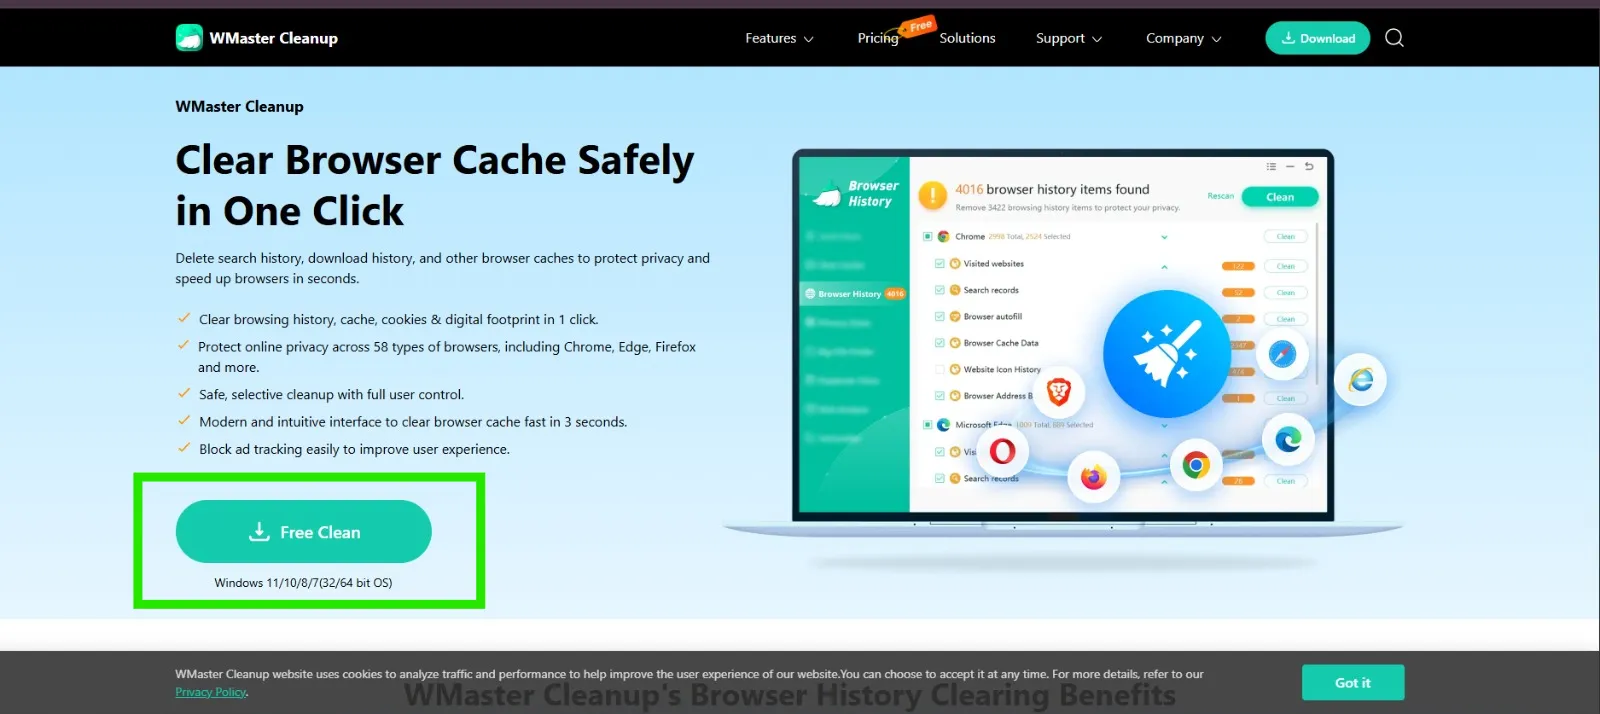Click the large Chrome icon bubble
This screenshot has width=1600, height=714.
[x=1196, y=465]
